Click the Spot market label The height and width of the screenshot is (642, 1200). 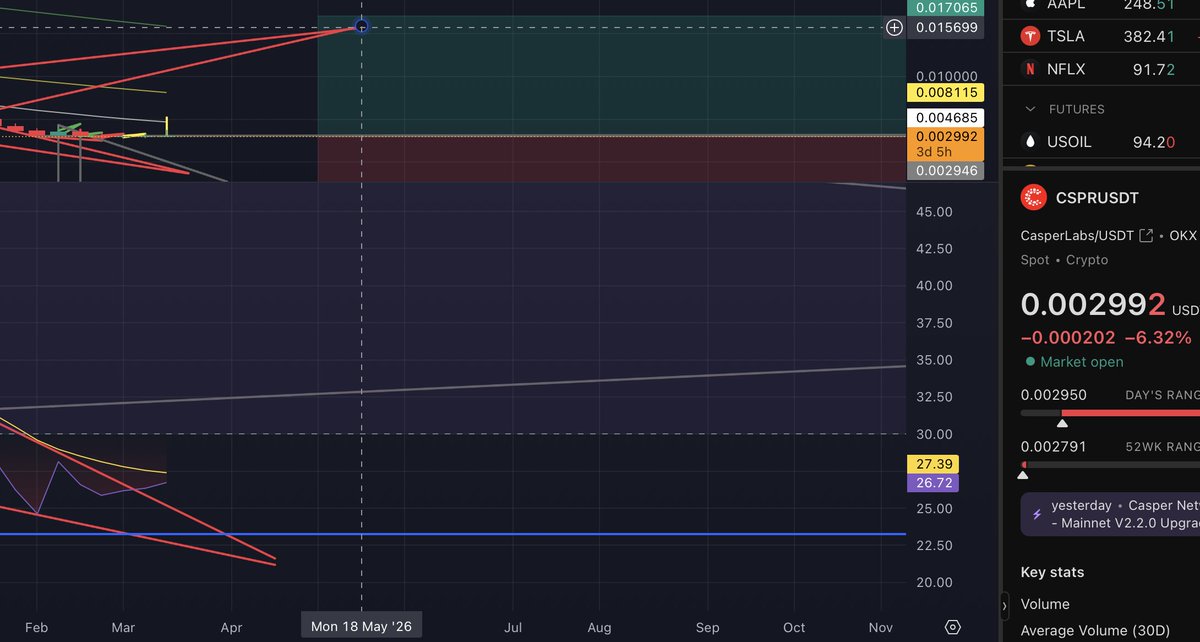[1033, 259]
